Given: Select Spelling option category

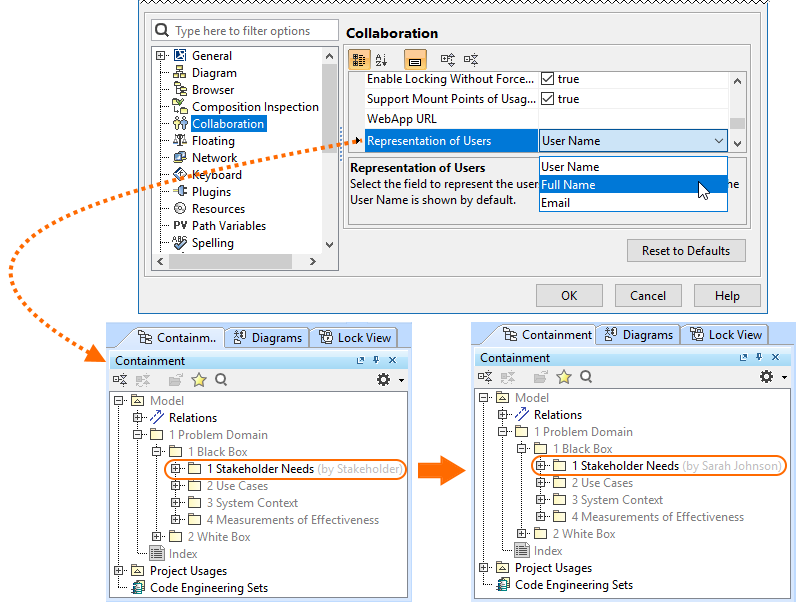Looking at the screenshot, I should click(x=213, y=243).
